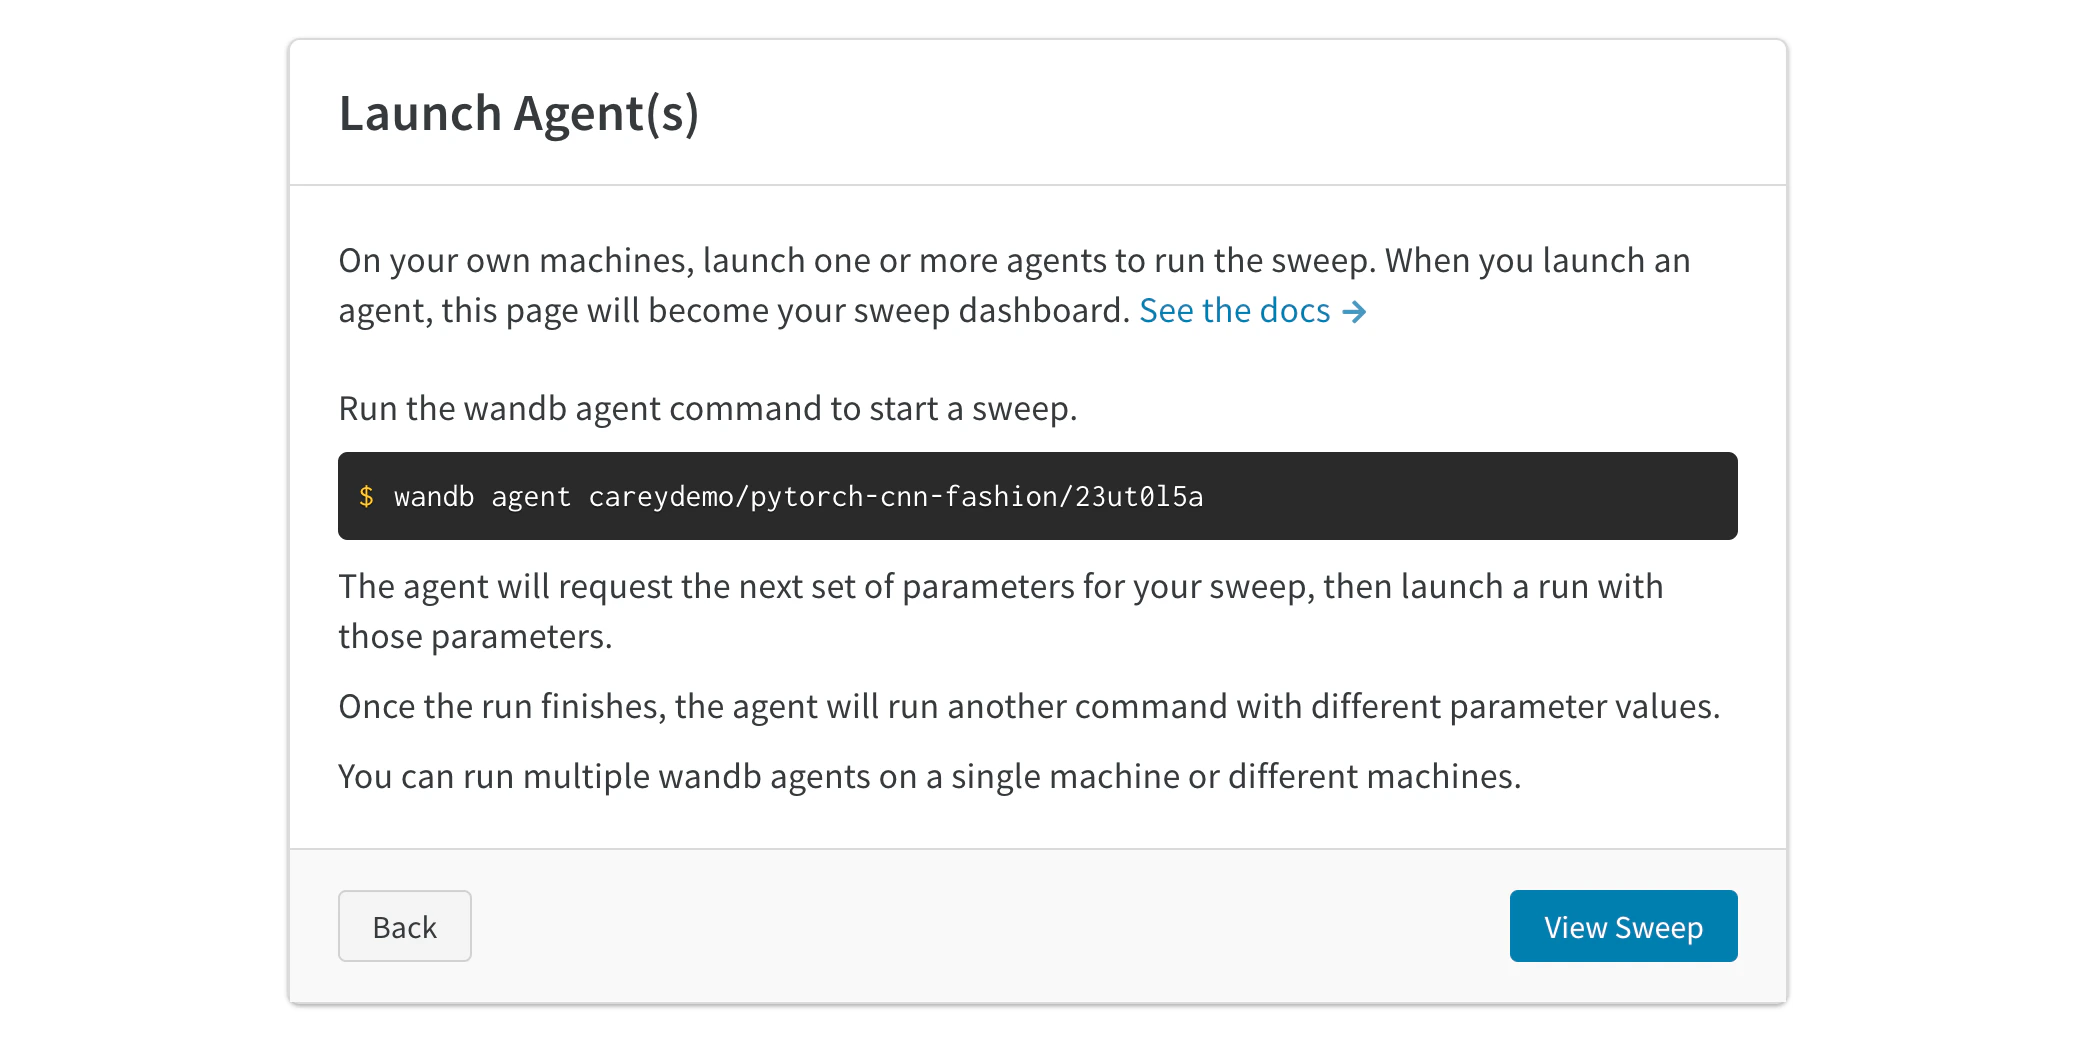The width and height of the screenshot is (2082, 1046).
Task: Click the divider below Launch Agent(s)
Action: click(1038, 184)
